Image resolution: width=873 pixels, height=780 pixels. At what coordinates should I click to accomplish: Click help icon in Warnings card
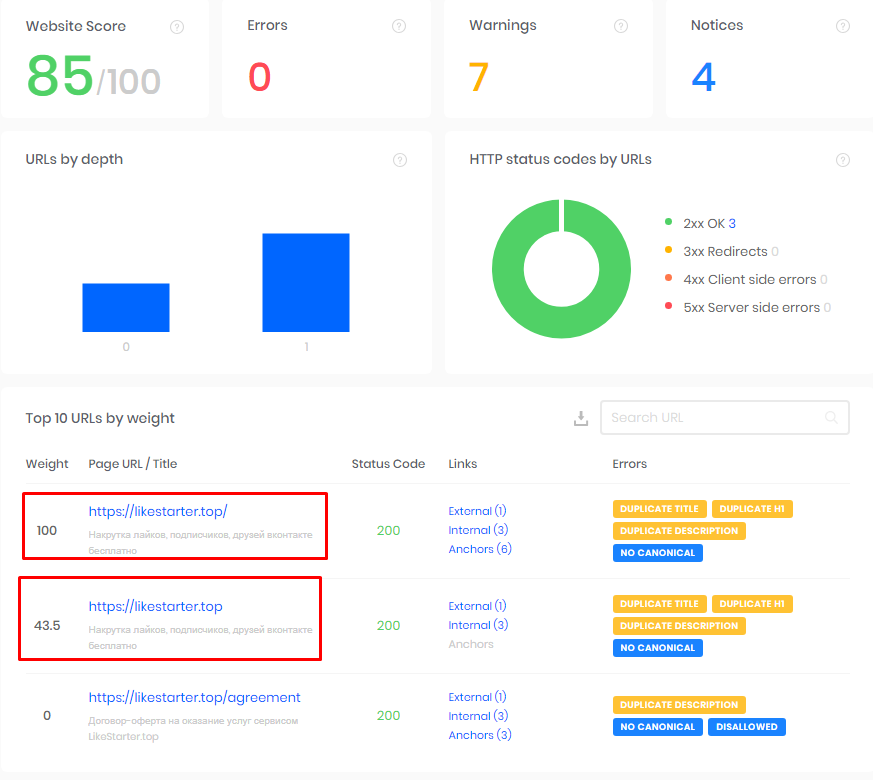pyautogui.click(x=621, y=27)
